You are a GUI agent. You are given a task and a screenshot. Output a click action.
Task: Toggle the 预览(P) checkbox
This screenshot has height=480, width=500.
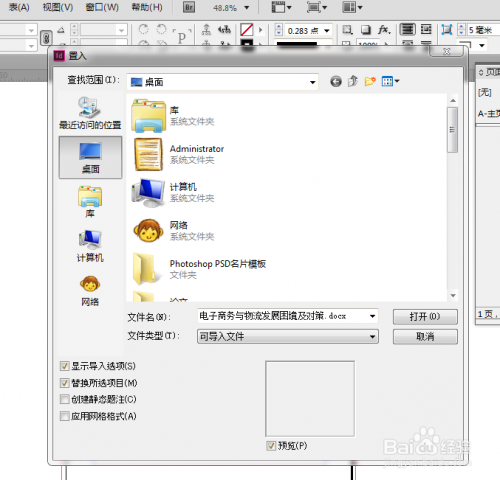click(x=271, y=445)
